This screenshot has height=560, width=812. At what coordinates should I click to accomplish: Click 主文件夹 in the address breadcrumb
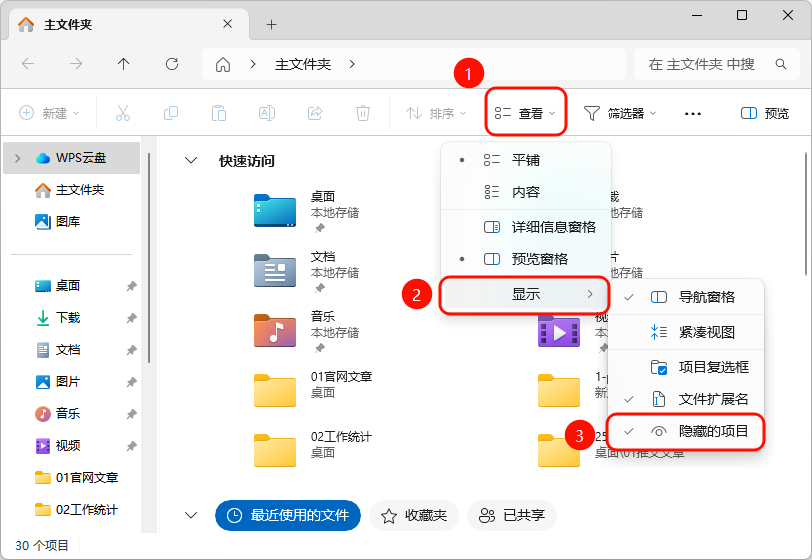pyautogui.click(x=303, y=64)
